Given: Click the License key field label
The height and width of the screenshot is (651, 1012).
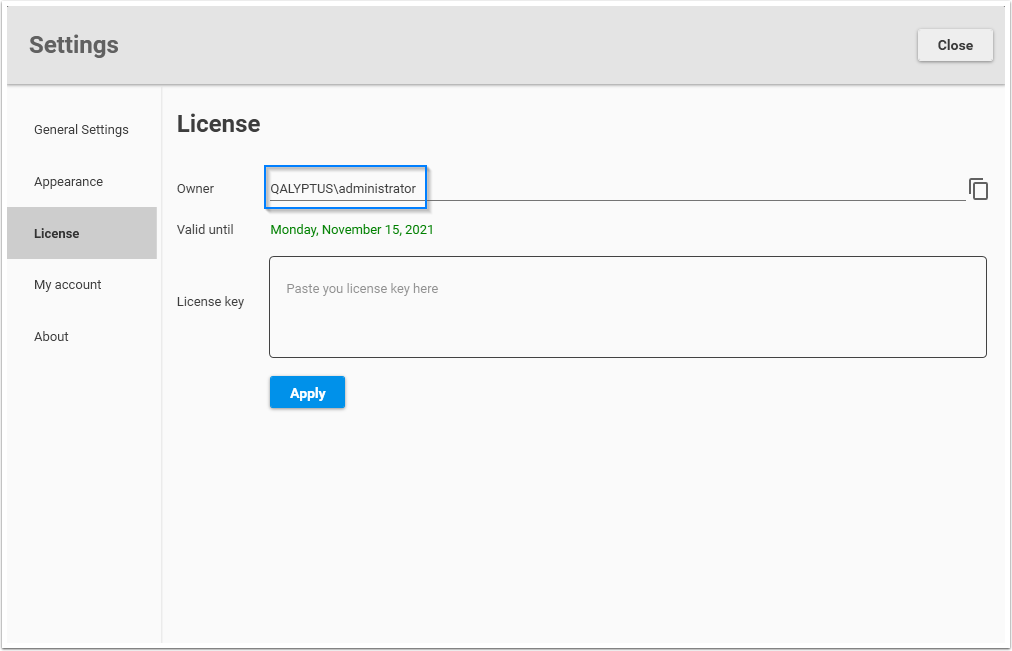Looking at the screenshot, I should [210, 301].
